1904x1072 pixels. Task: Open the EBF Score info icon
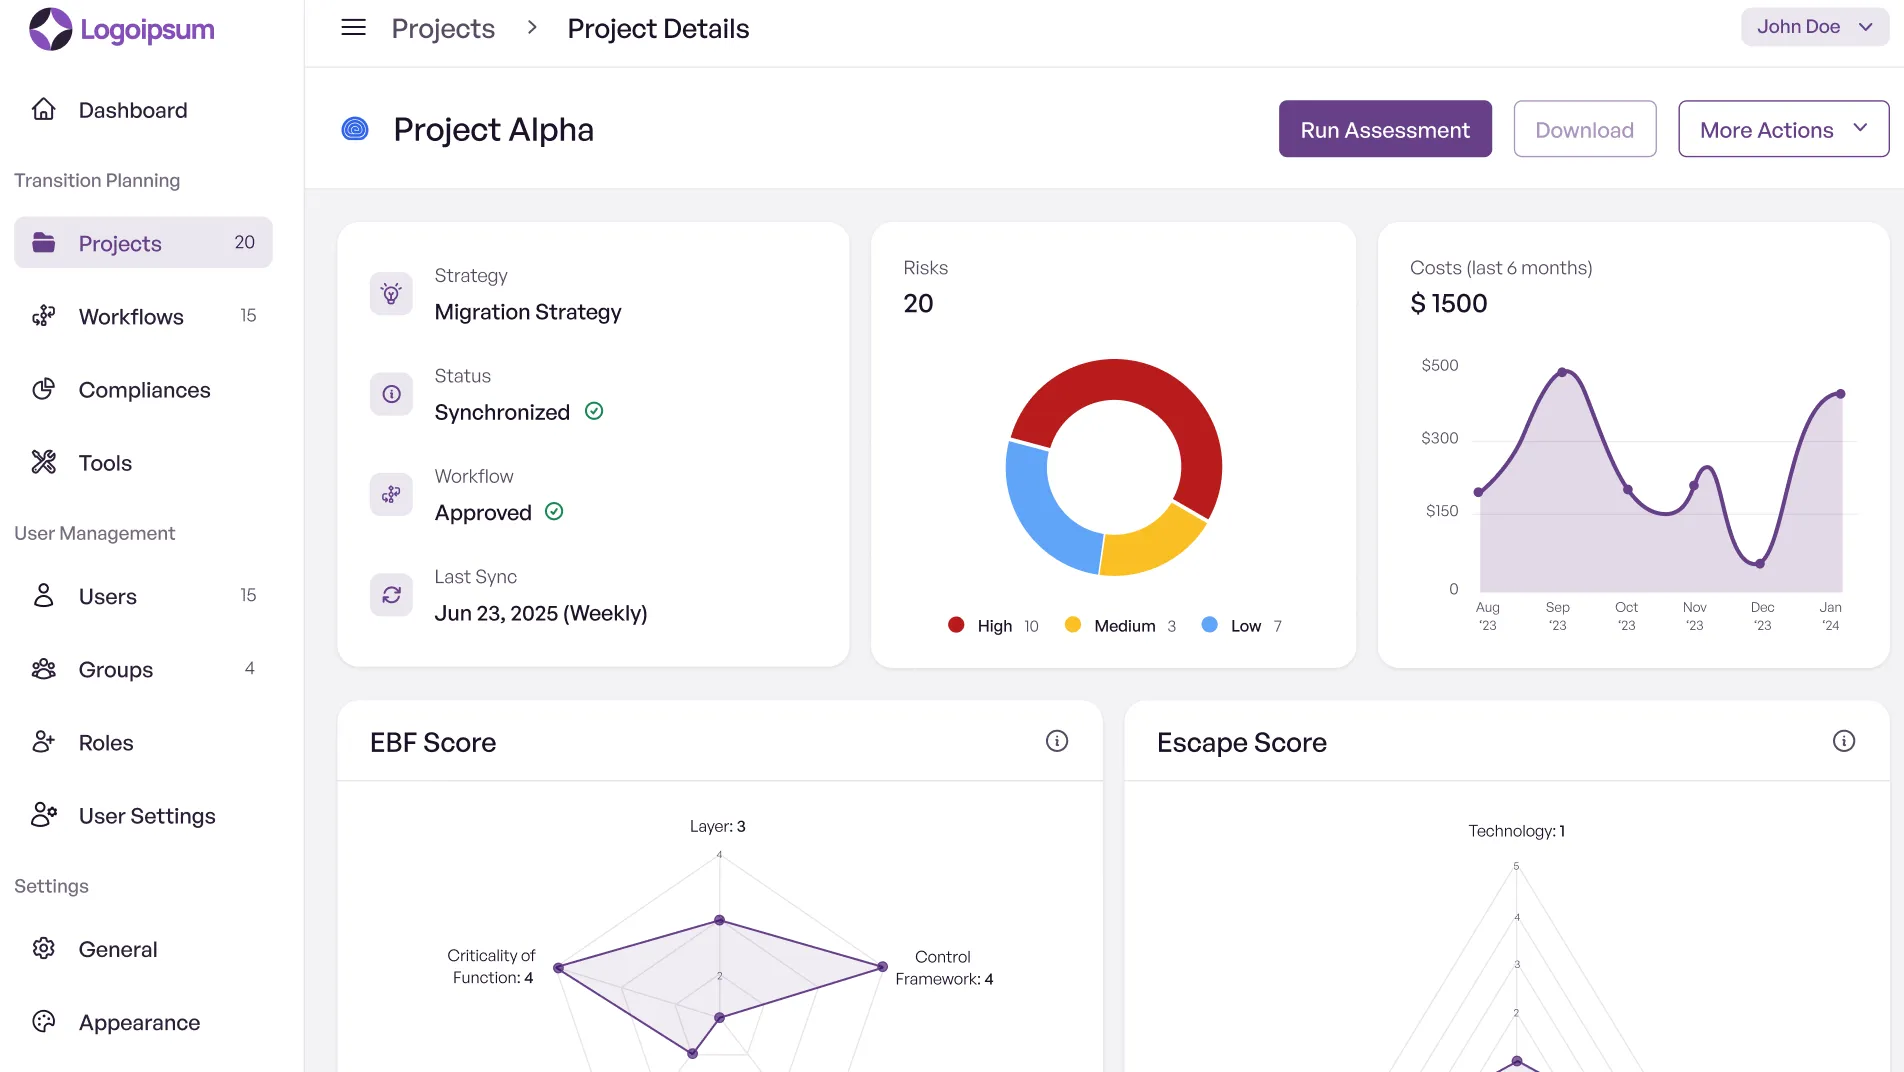[1057, 741]
